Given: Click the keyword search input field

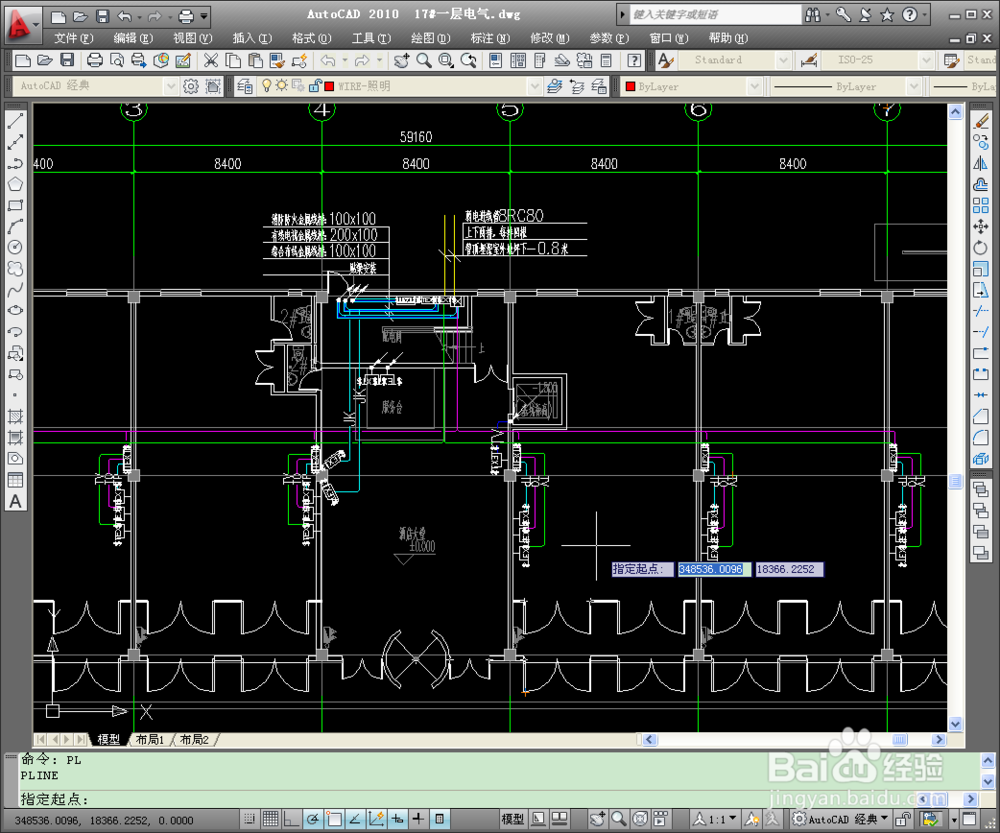Looking at the screenshot, I should point(715,14).
